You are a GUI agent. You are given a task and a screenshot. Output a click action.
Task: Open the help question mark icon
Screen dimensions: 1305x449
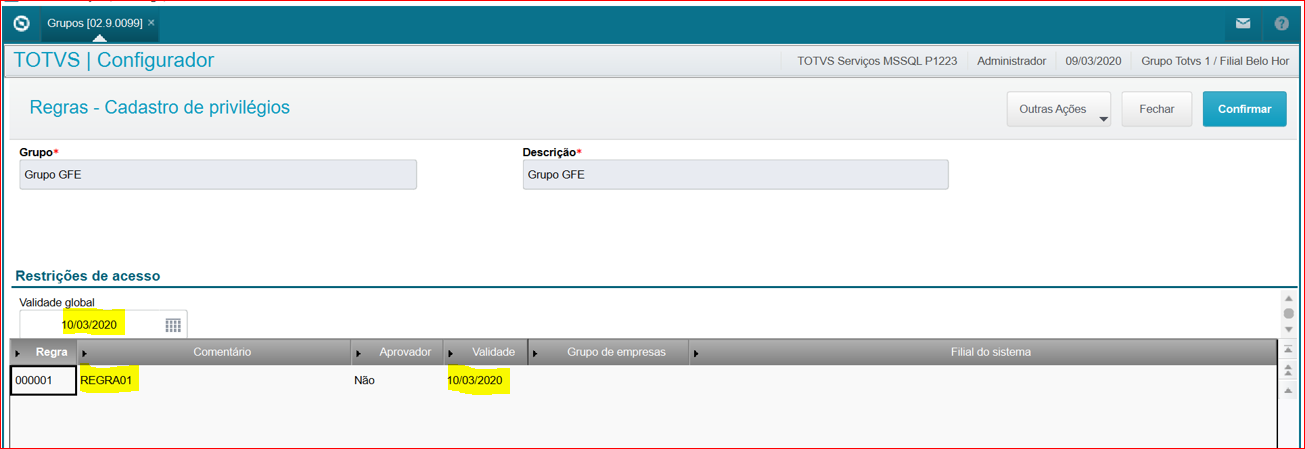click(x=1281, y=23)
